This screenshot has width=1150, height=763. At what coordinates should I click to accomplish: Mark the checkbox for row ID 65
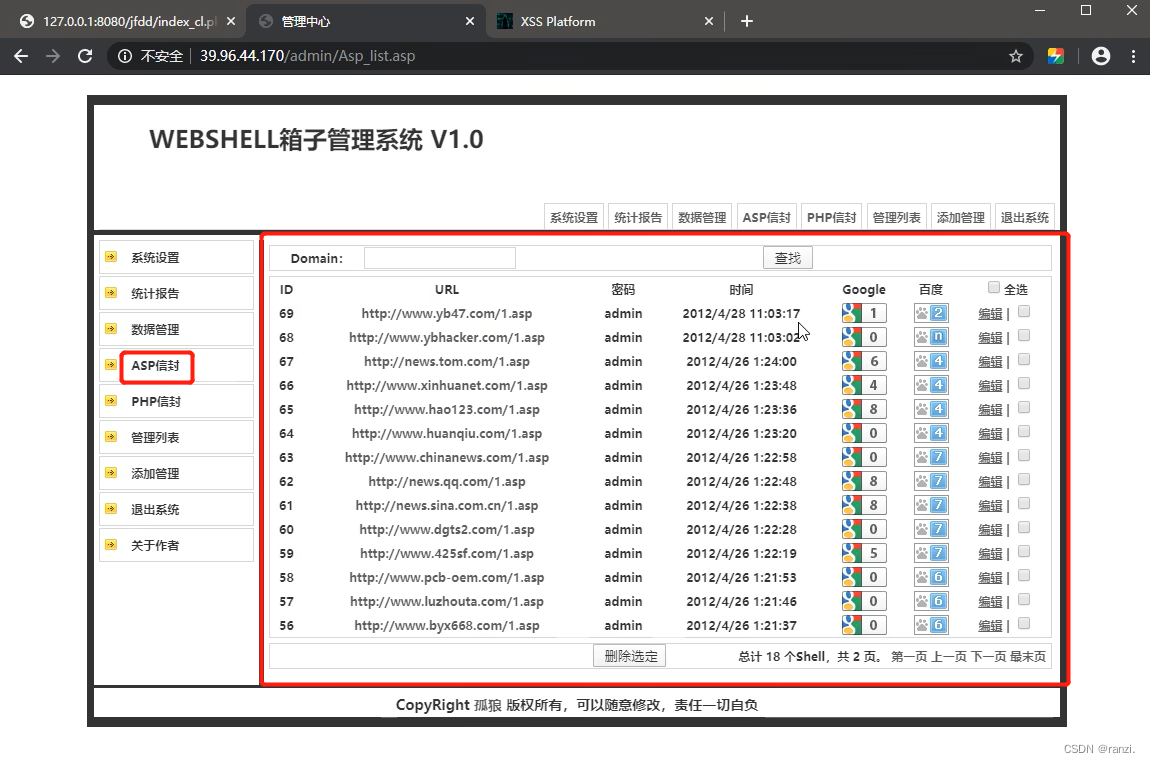click(1024, 407)
